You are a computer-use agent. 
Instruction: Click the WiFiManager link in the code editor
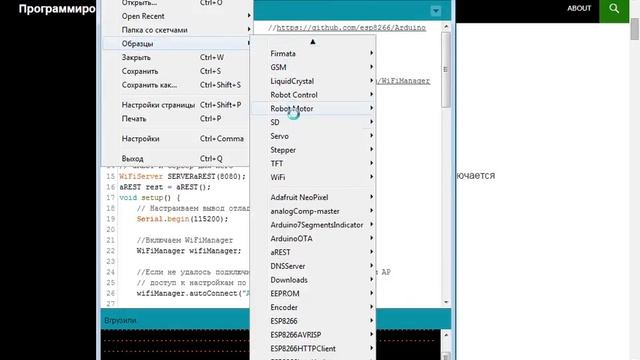click(402, 81)
